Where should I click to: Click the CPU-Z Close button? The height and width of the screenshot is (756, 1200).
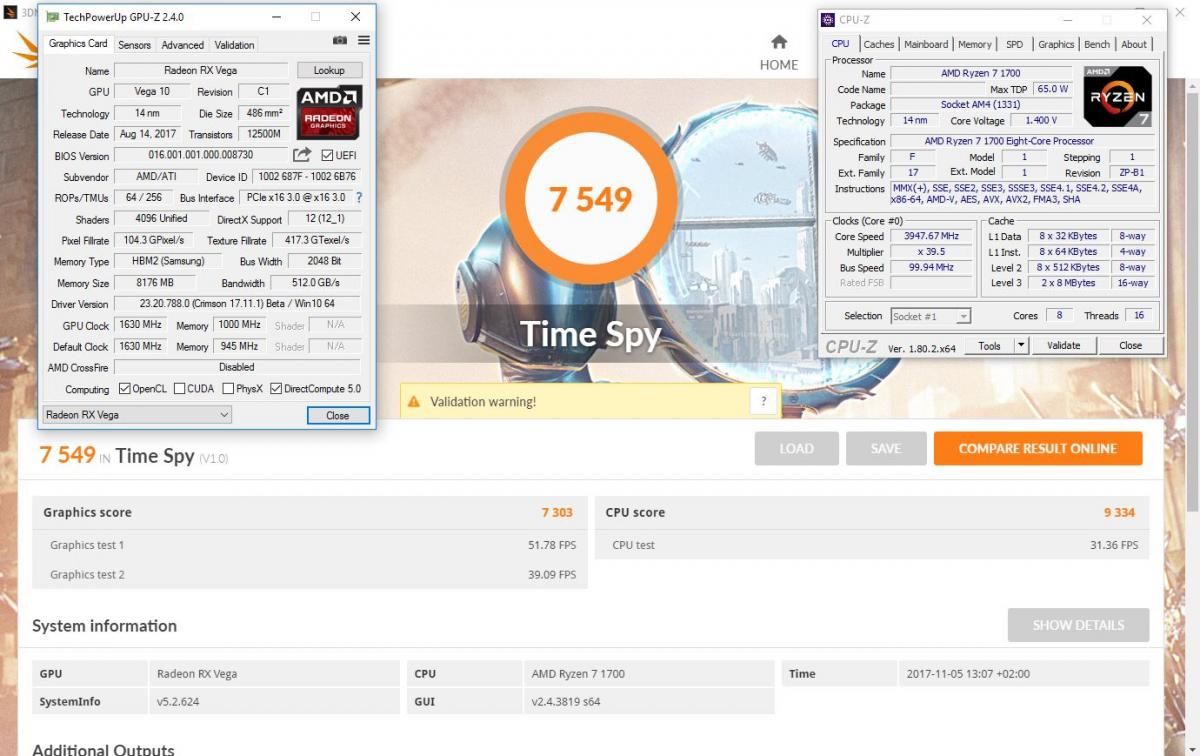(1130, 345)
